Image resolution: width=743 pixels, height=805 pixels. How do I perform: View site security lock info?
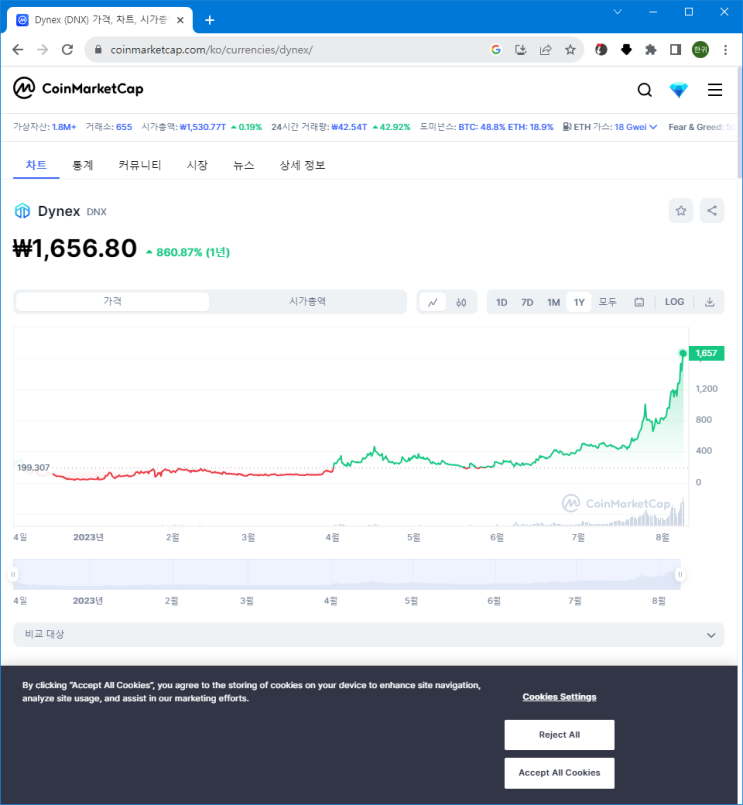pos(98,50)
